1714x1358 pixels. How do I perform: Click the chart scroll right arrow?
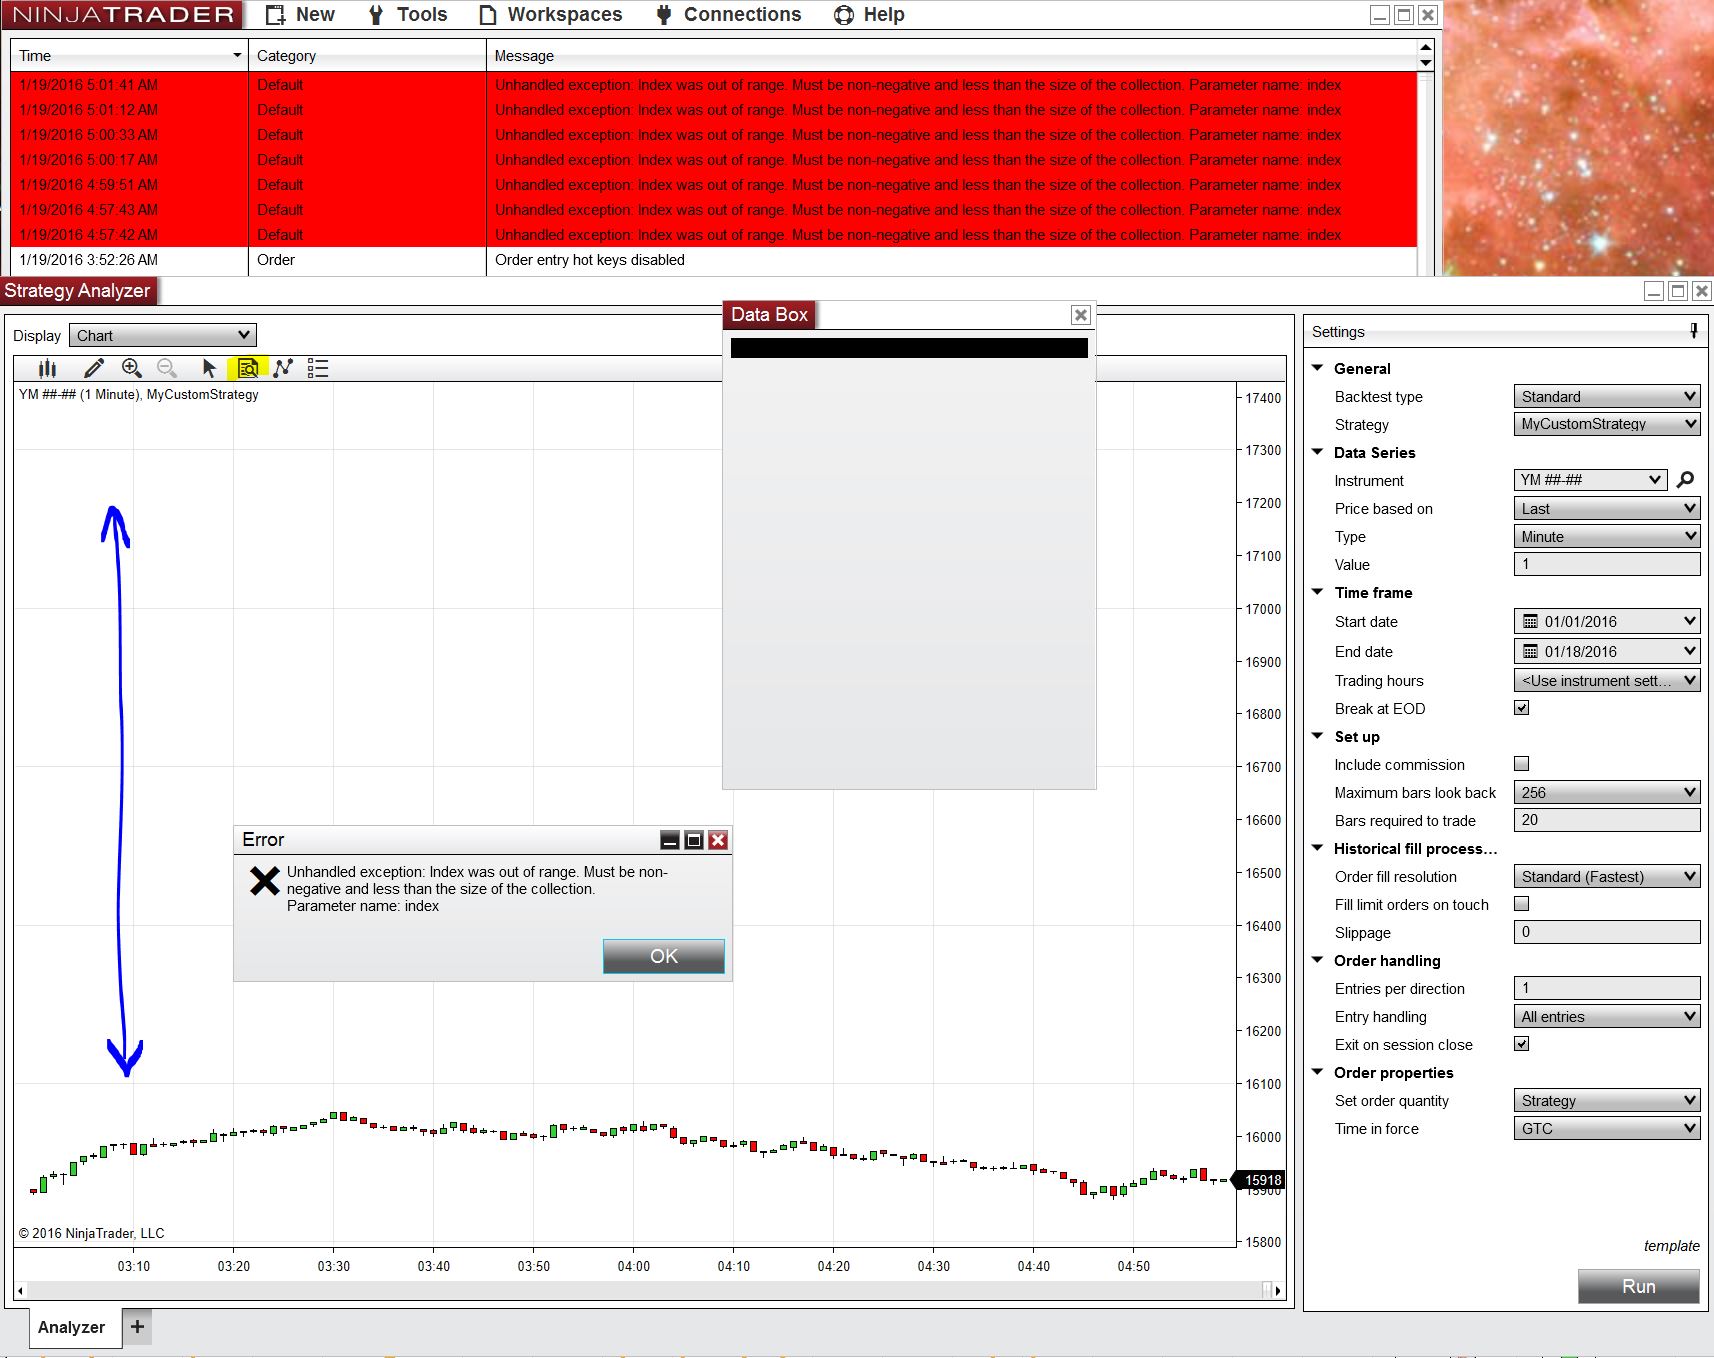click(x=1278, y=1290)
